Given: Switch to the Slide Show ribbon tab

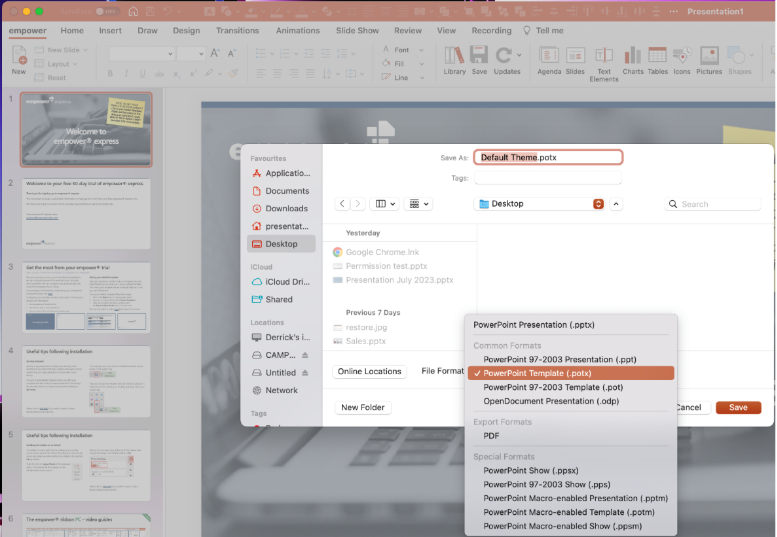Looking at the screenshot, I should point(357,30).
